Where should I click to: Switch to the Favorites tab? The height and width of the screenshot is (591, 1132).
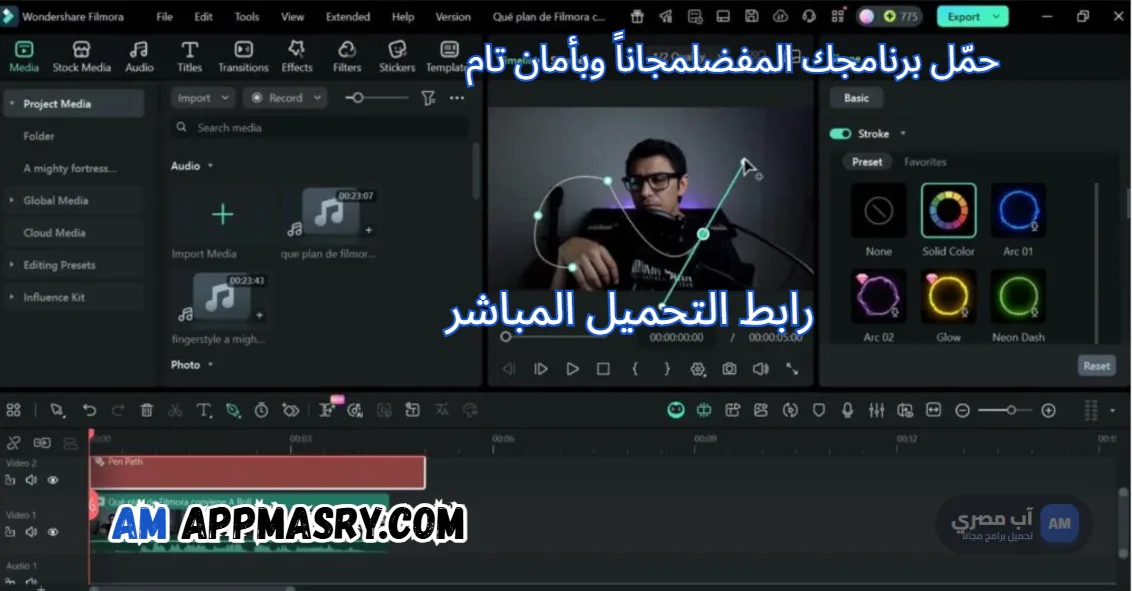click(x=925, y=162)
